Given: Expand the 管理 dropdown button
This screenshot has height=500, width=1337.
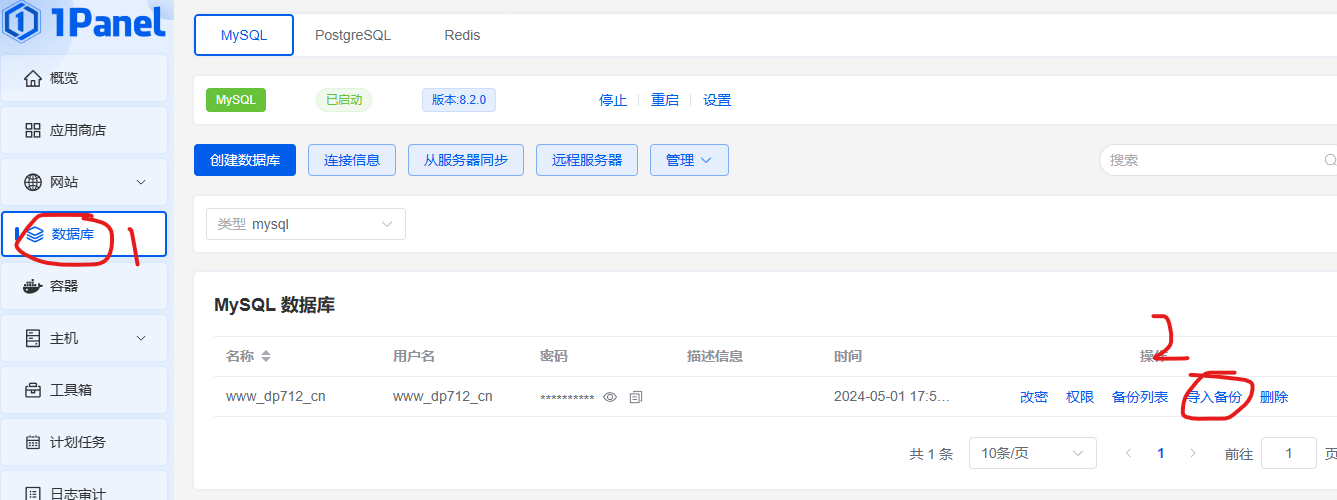Looking at the screenshot, I should pos(689,160).
